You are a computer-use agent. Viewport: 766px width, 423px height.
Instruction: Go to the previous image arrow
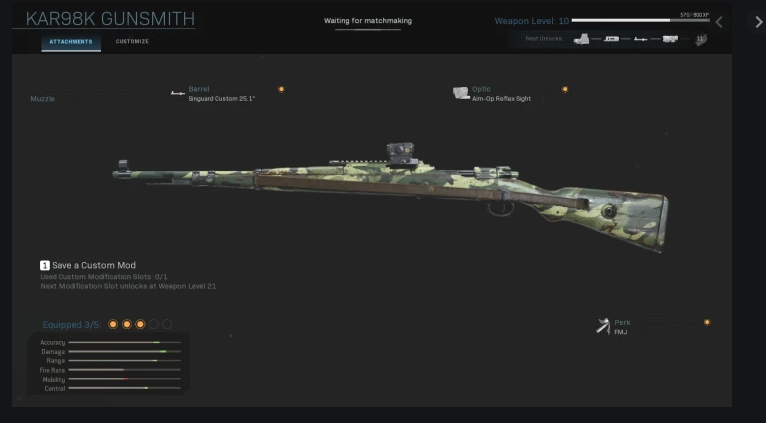click(x=719, y=22)
